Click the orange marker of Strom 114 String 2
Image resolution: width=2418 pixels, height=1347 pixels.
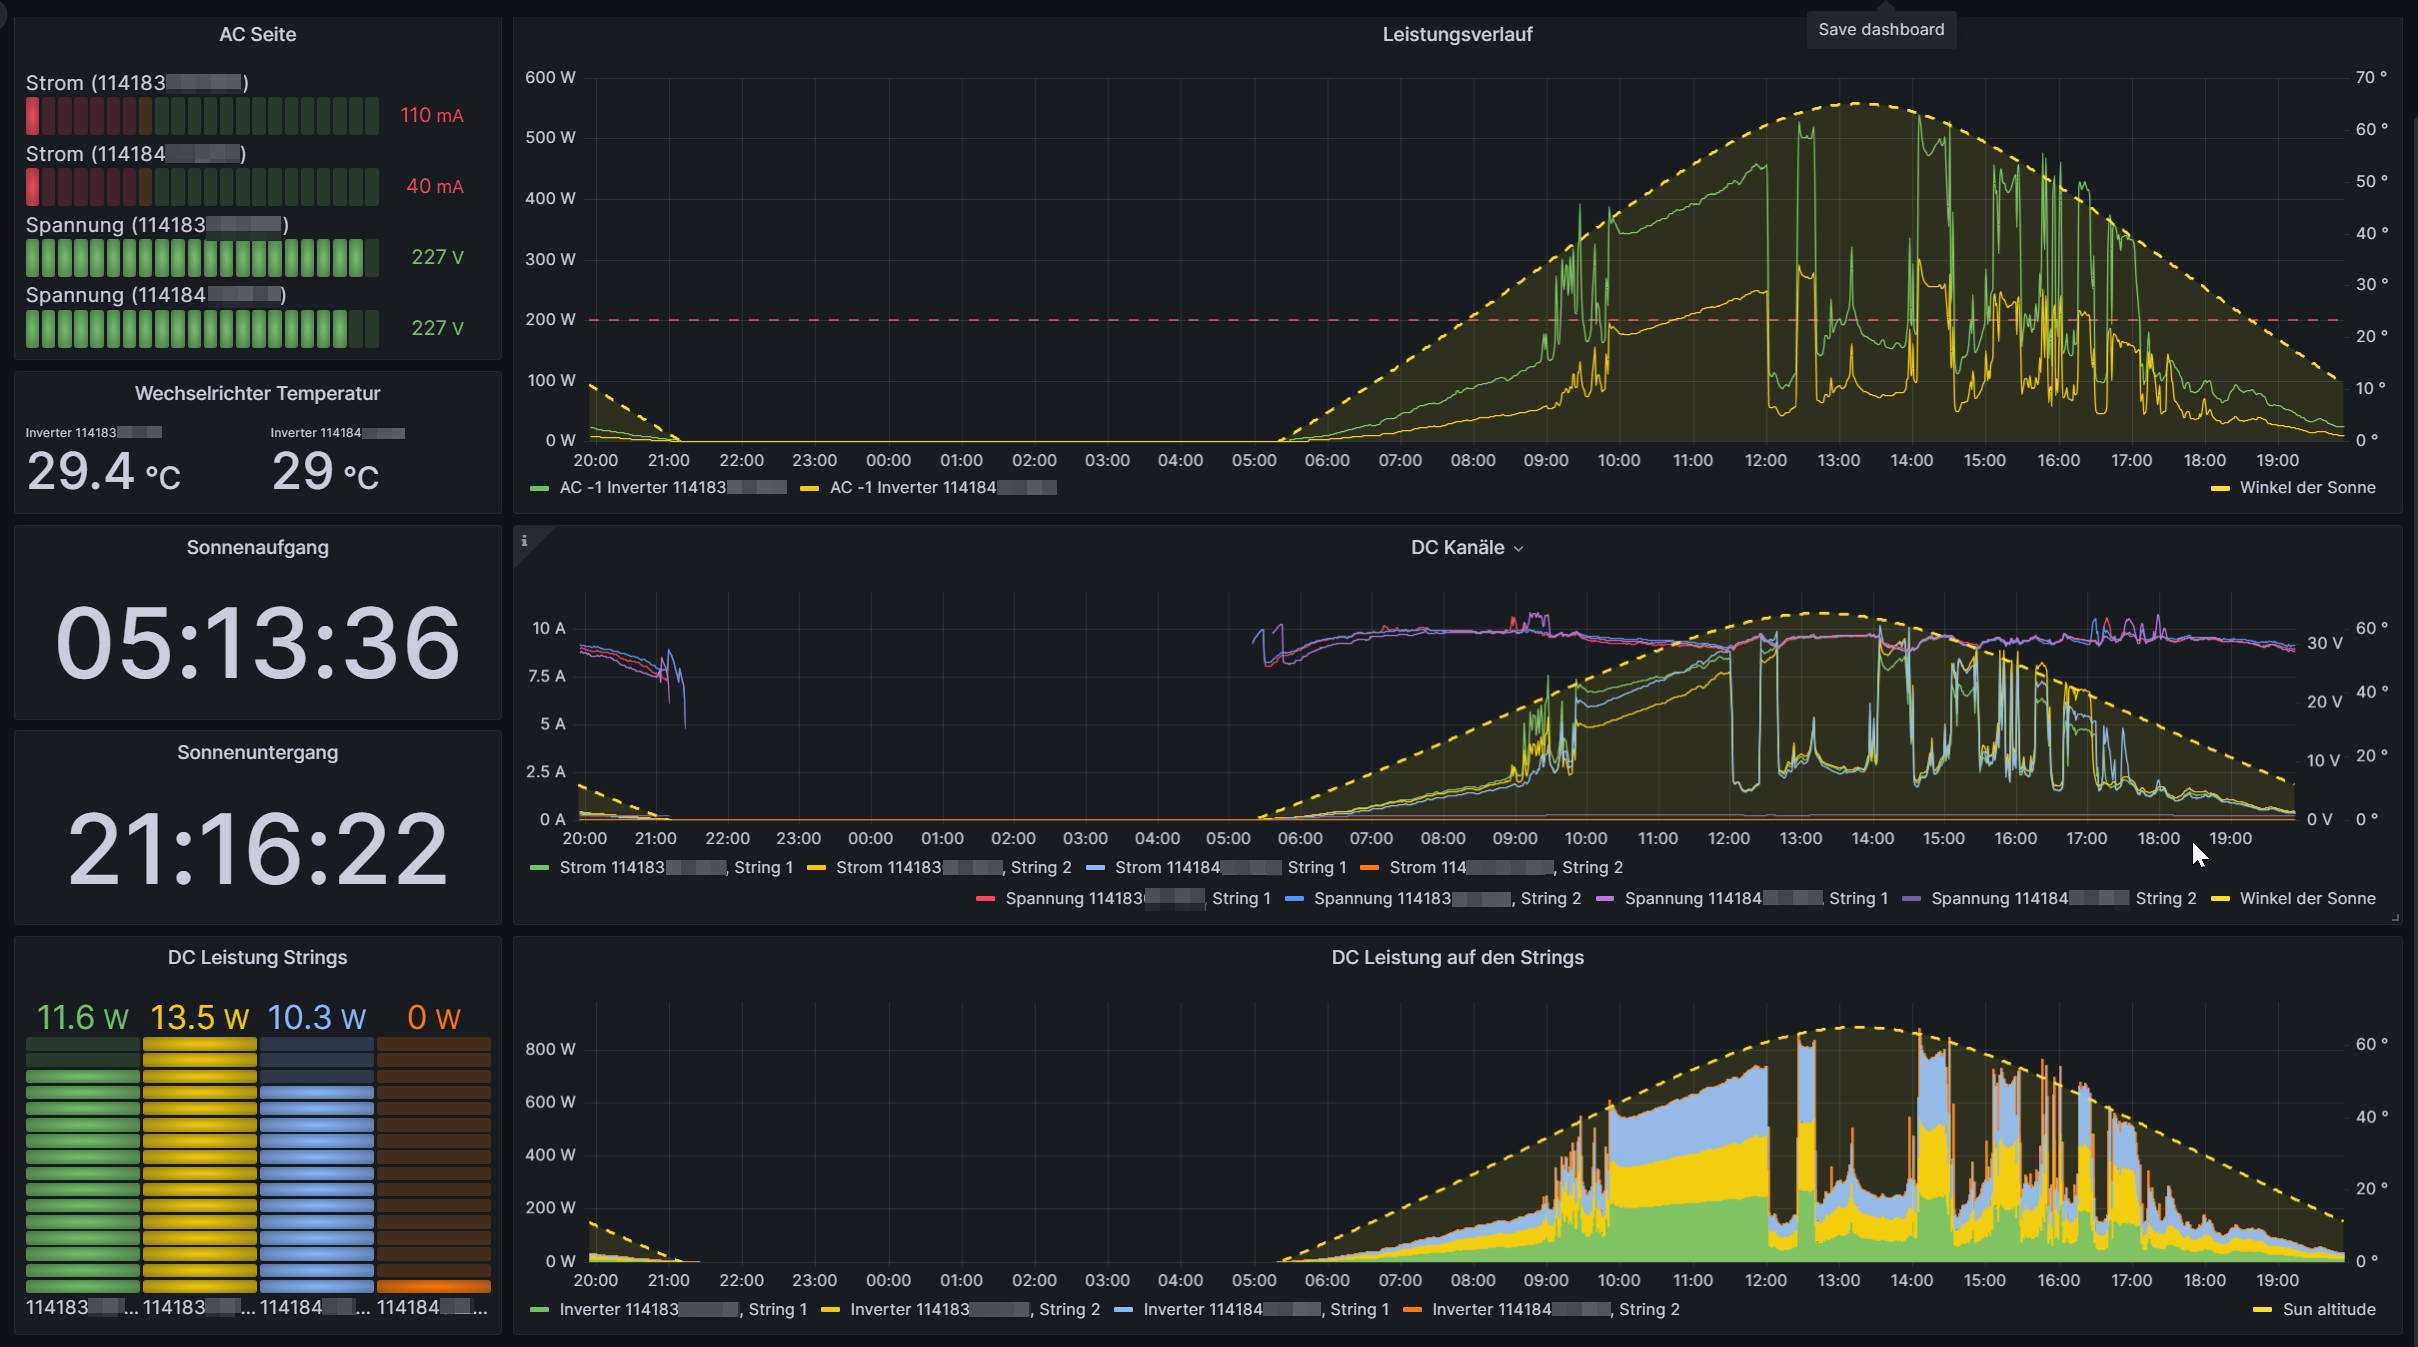click(1370, 868)
